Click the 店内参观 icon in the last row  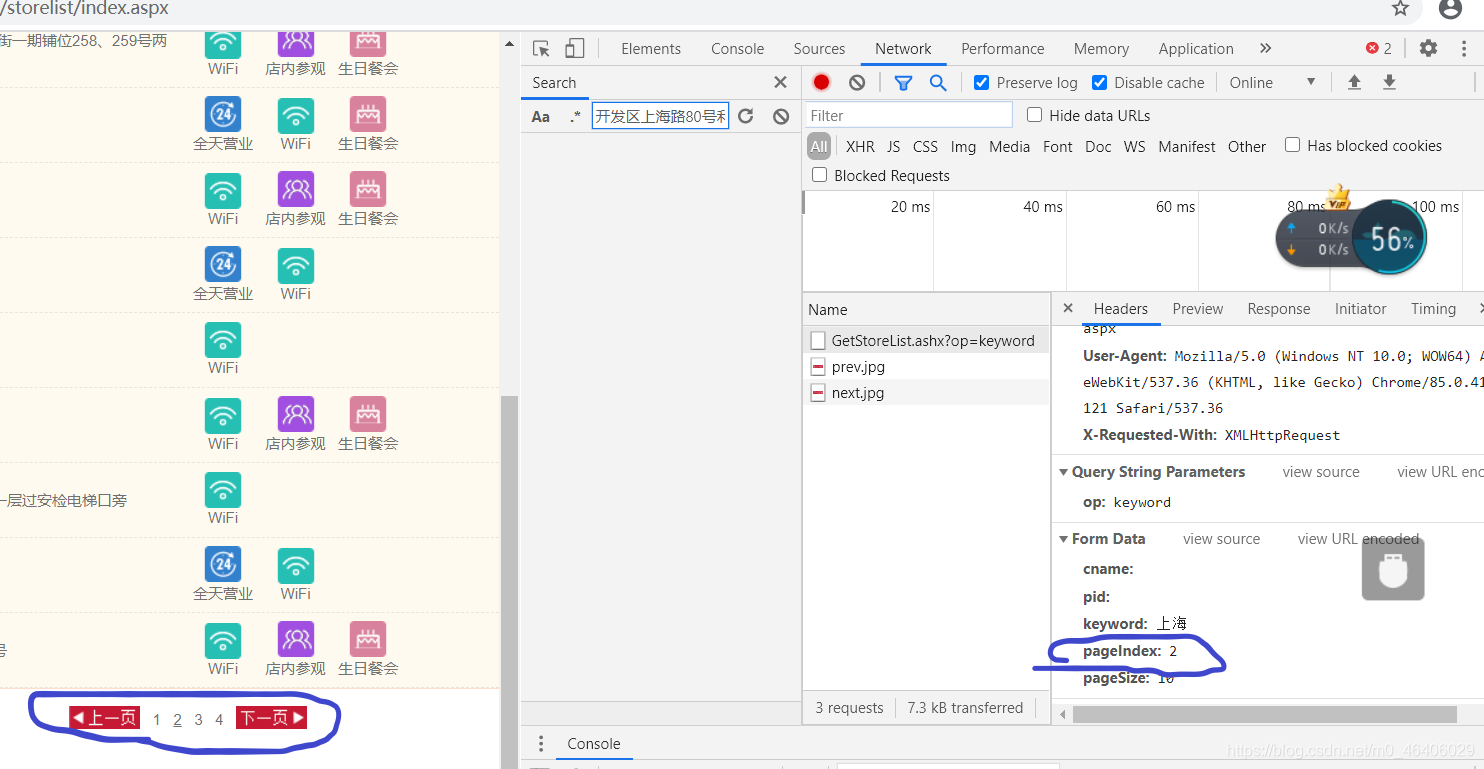(295, 640)
